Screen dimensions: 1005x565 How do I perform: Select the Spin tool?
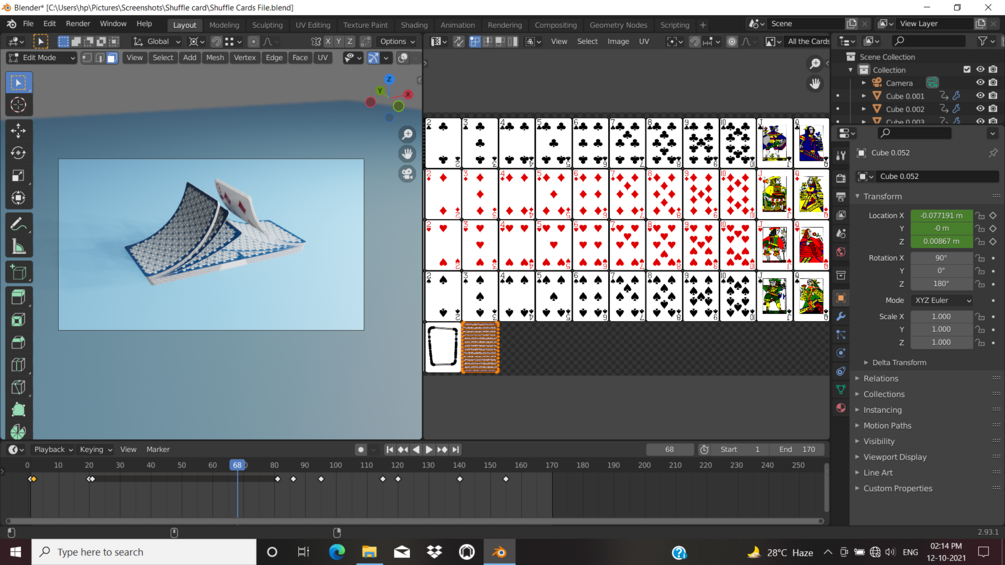(x=18, y=431)
